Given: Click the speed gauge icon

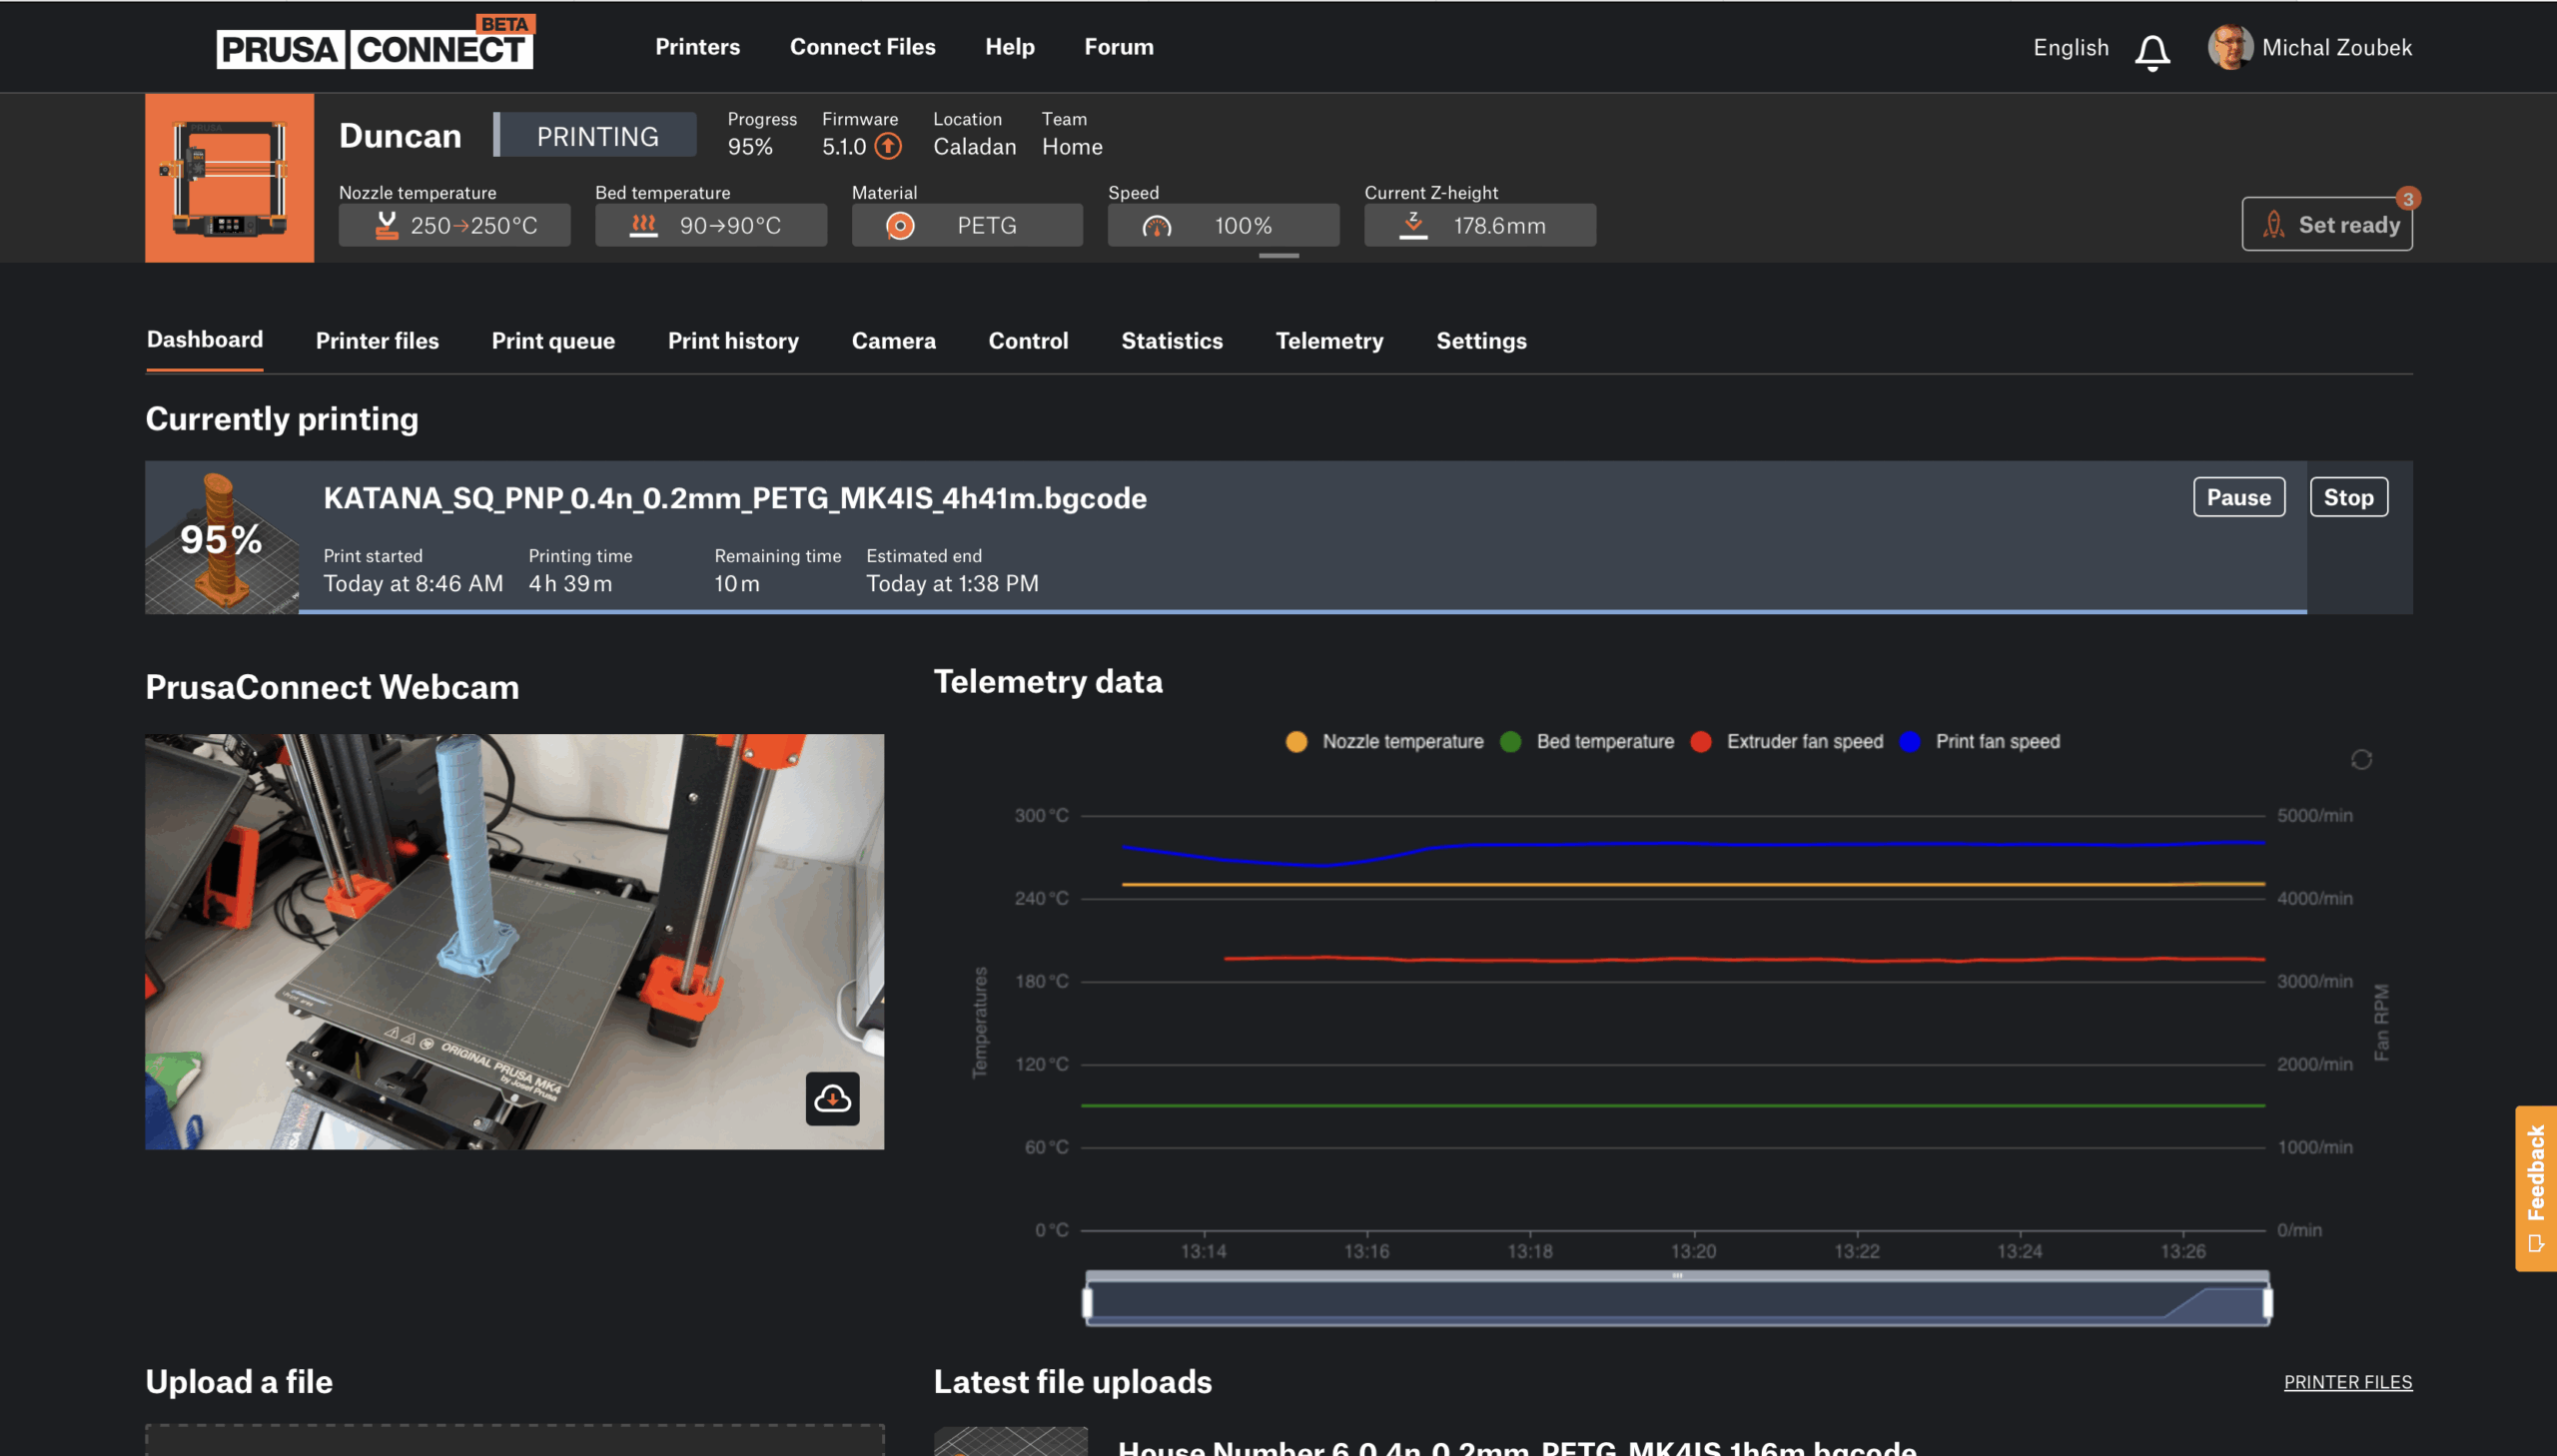Looking at the screenshot, I should pyautogui.click(x=1156, y=226).
